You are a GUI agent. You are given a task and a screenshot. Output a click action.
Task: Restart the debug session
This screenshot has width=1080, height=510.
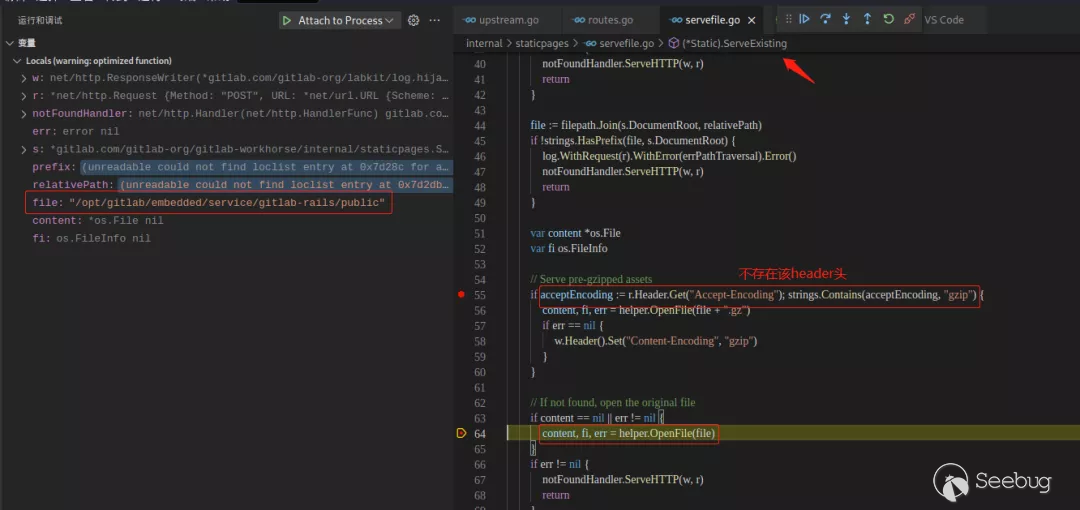[x=888, y=19]
